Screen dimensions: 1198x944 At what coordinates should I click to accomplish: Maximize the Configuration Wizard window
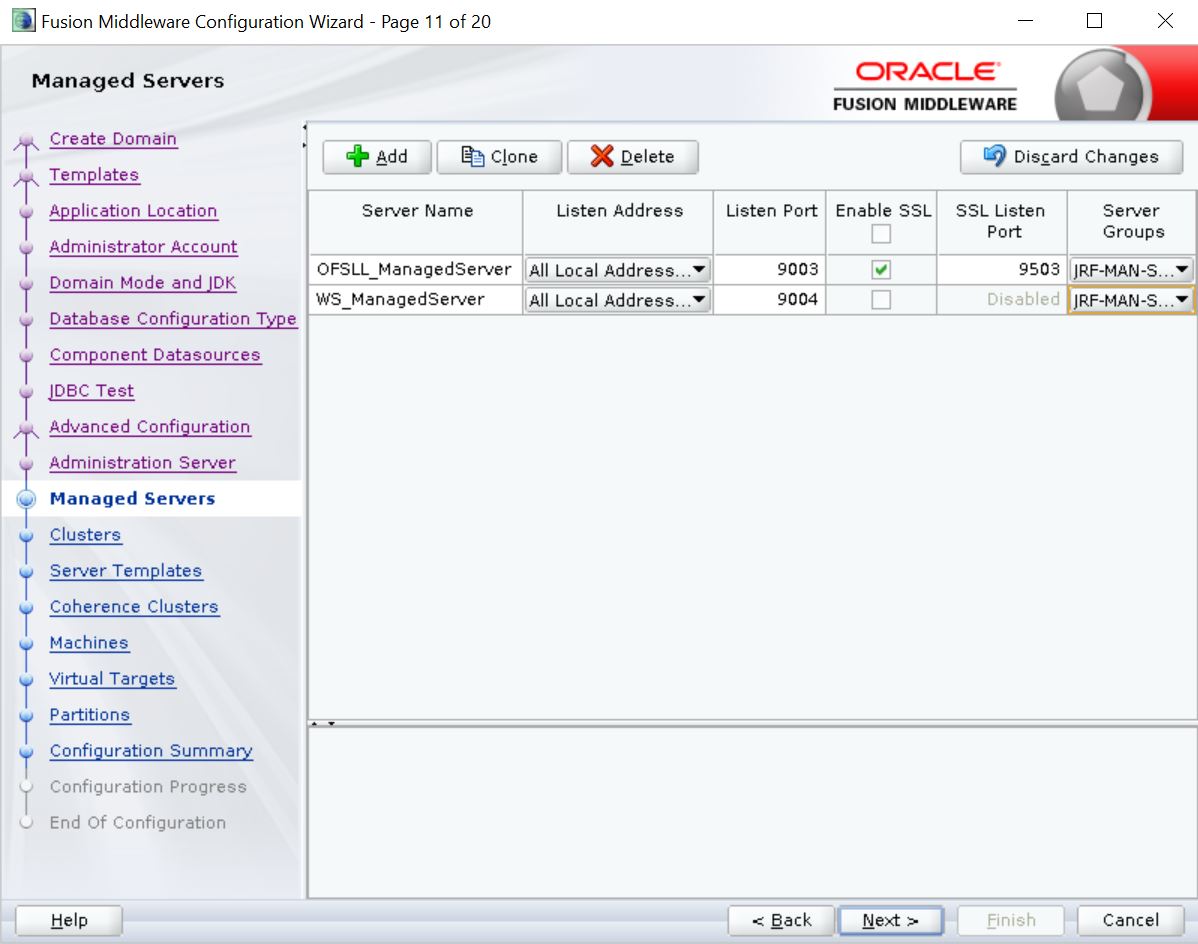[1094, 21]
